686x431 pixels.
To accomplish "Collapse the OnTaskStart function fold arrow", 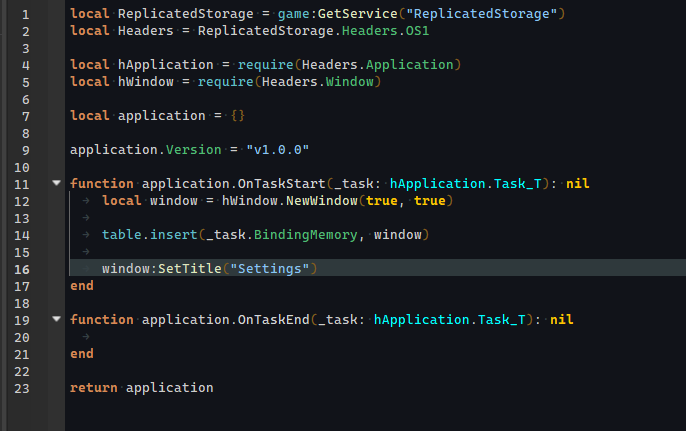I will click(56, 184).
